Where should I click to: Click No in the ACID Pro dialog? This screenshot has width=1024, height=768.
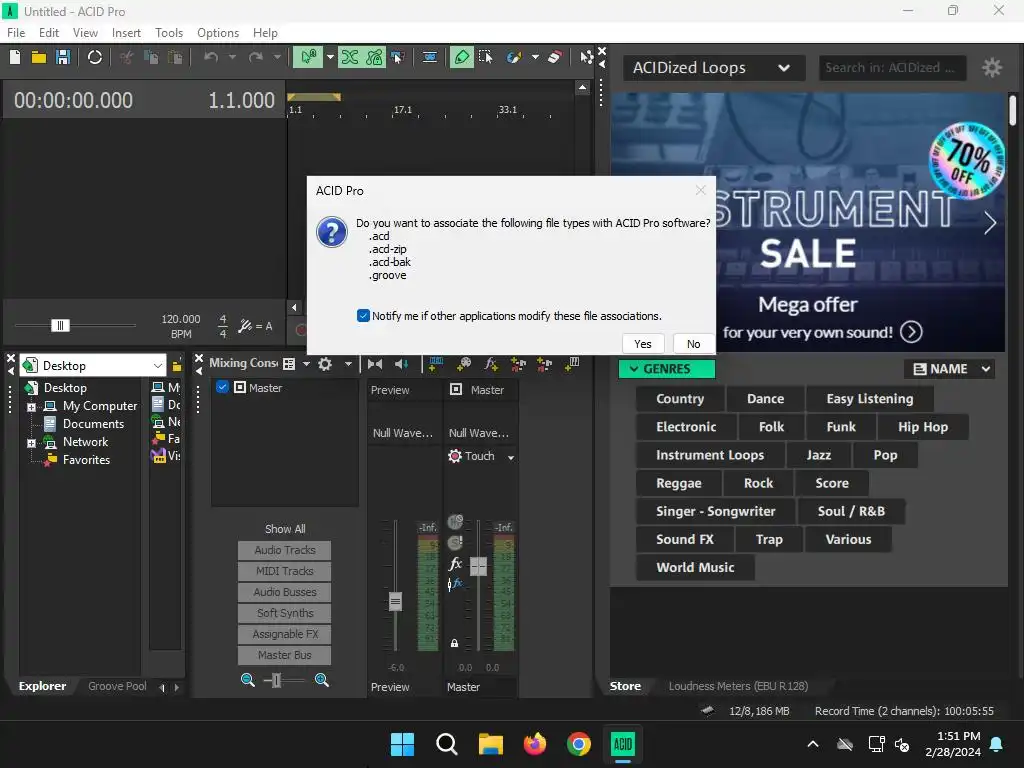pyautogui.click(x=694, y=344)
